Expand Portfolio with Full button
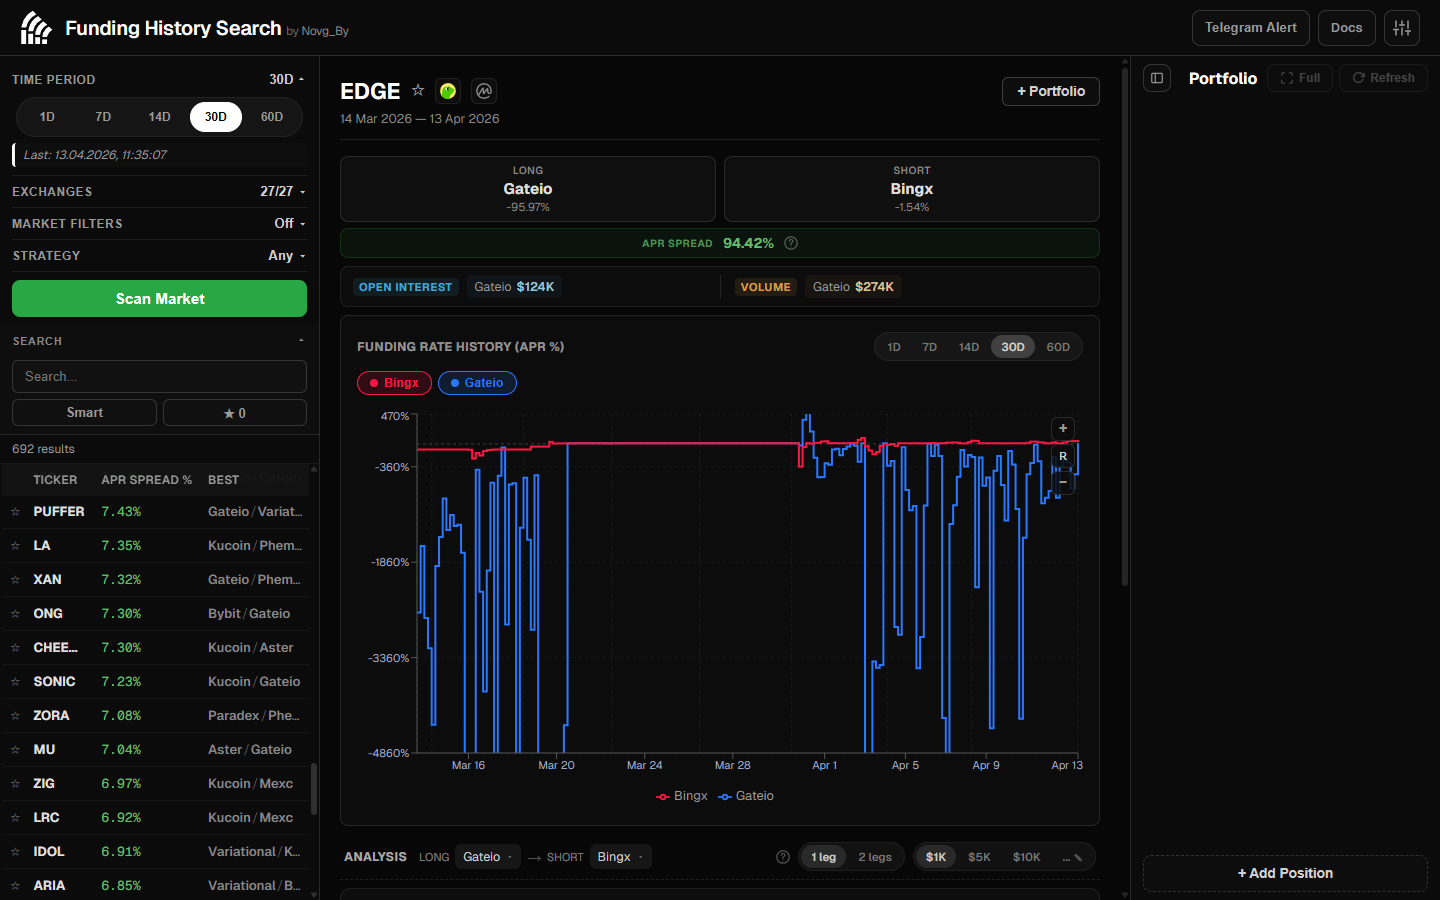Viewport: 1440px width, 900px height. [1300, 78]
